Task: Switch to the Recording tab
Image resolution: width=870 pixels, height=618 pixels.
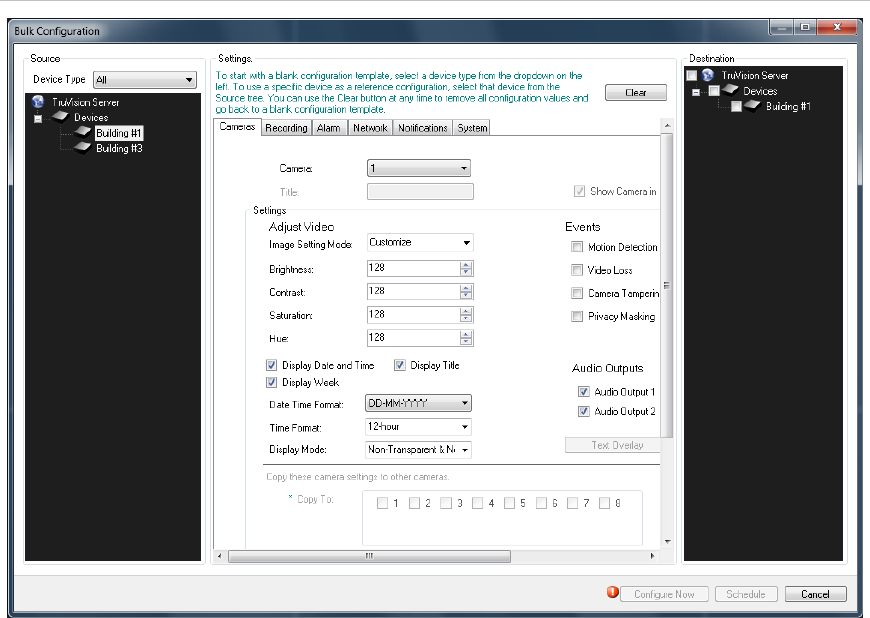Action: (x=286, y=128)
